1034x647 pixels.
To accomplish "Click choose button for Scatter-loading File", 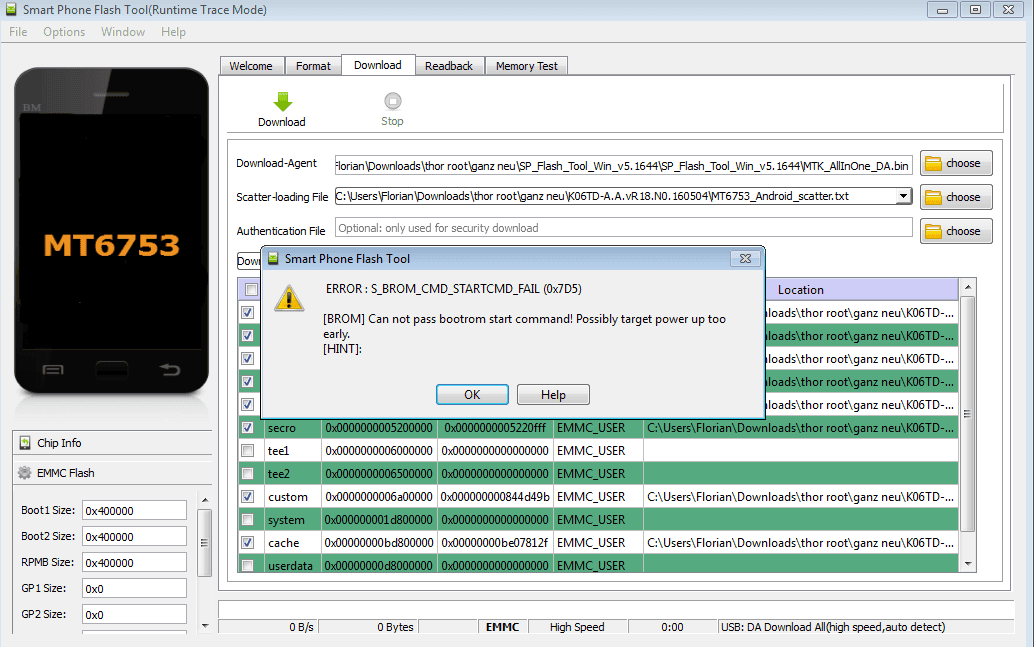I will point(956,197).
